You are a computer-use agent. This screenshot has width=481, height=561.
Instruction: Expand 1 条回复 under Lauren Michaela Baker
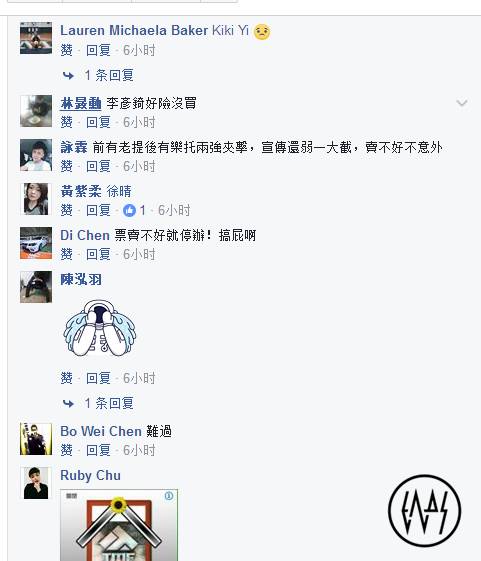pyautogui.click(x=109, y=75)
